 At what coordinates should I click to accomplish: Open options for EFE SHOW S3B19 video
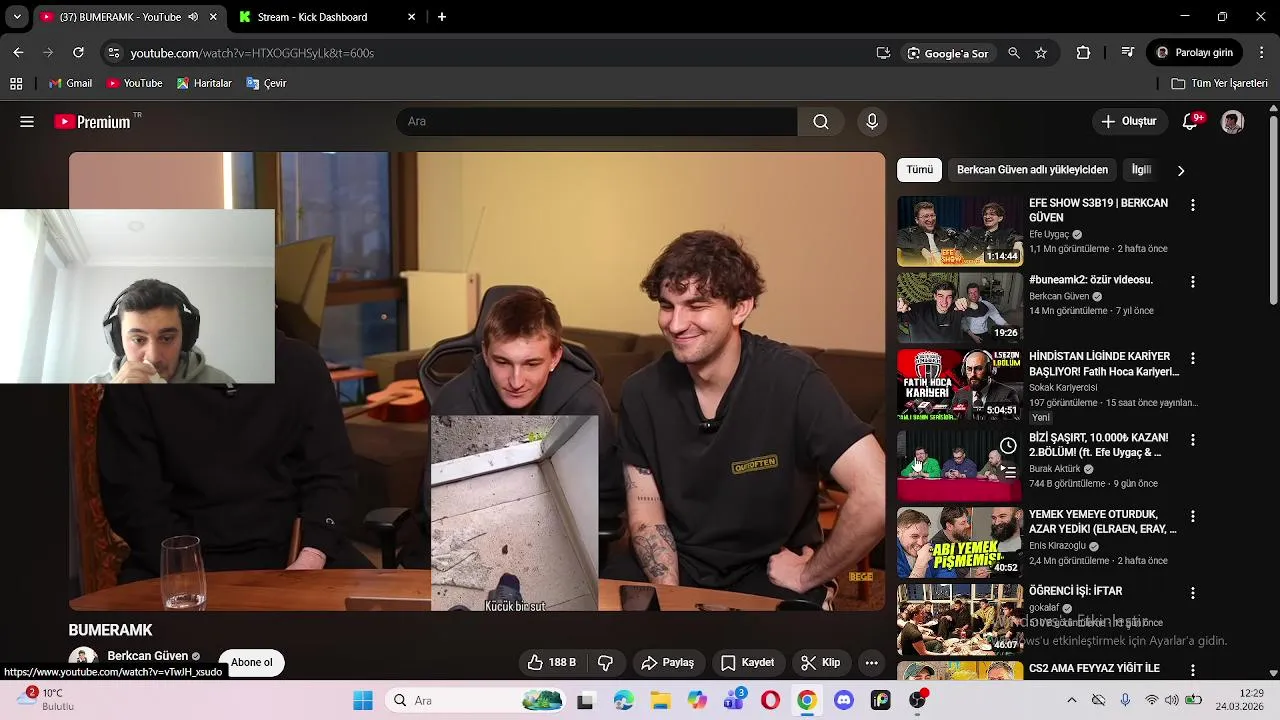pyautogui.click(x=1192, y=205)
